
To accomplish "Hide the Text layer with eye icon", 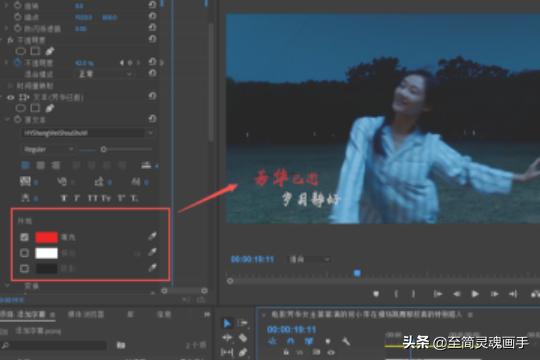I will click(11, 97).
